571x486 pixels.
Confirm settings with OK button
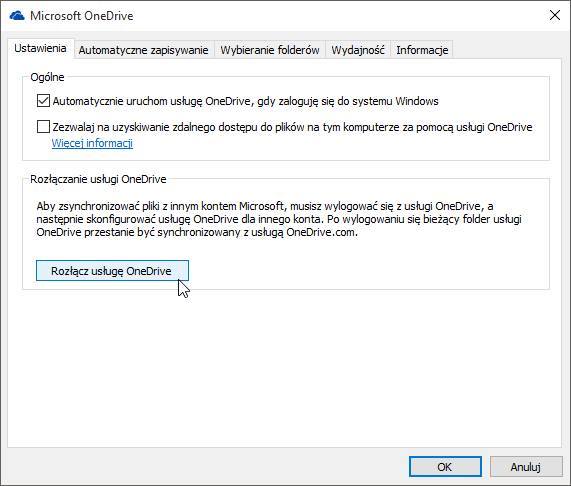point(445,467)
